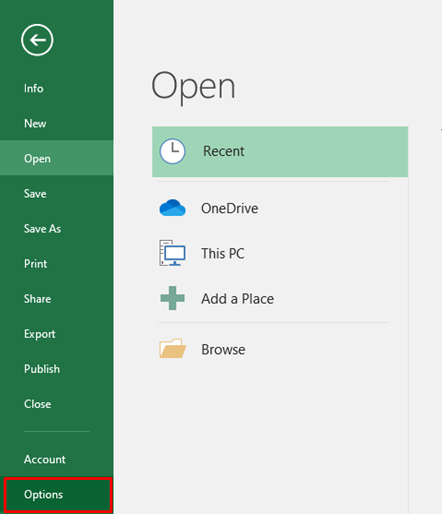Open the Account page
The width and height of the screenshot is (442, 514).
(57, 459)
